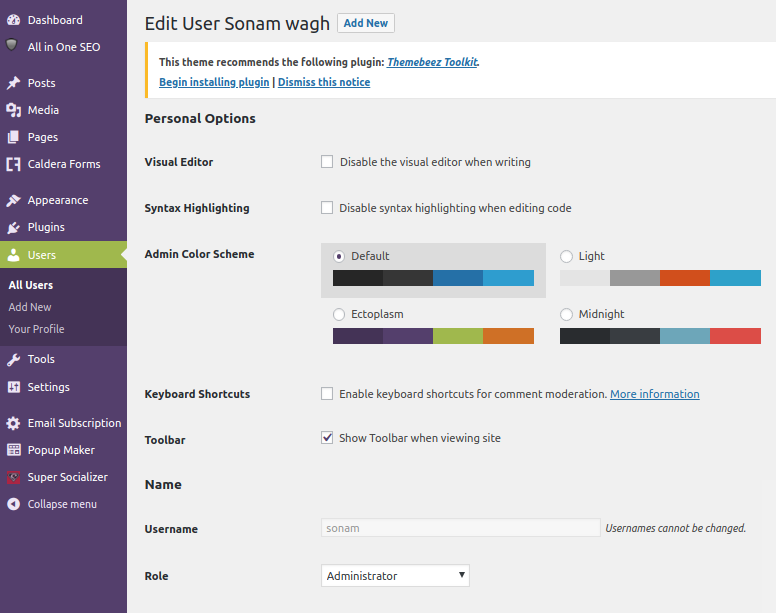This screenshot has height=613, width=776.
Task: Click the Caldera Forms icon
Action: [x=13, y=164]
